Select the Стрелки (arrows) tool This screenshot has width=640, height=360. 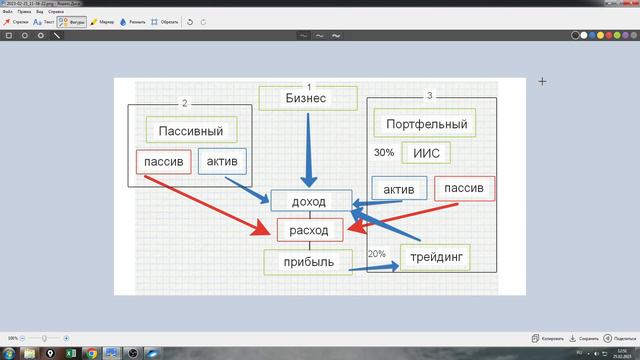(16, 22)
